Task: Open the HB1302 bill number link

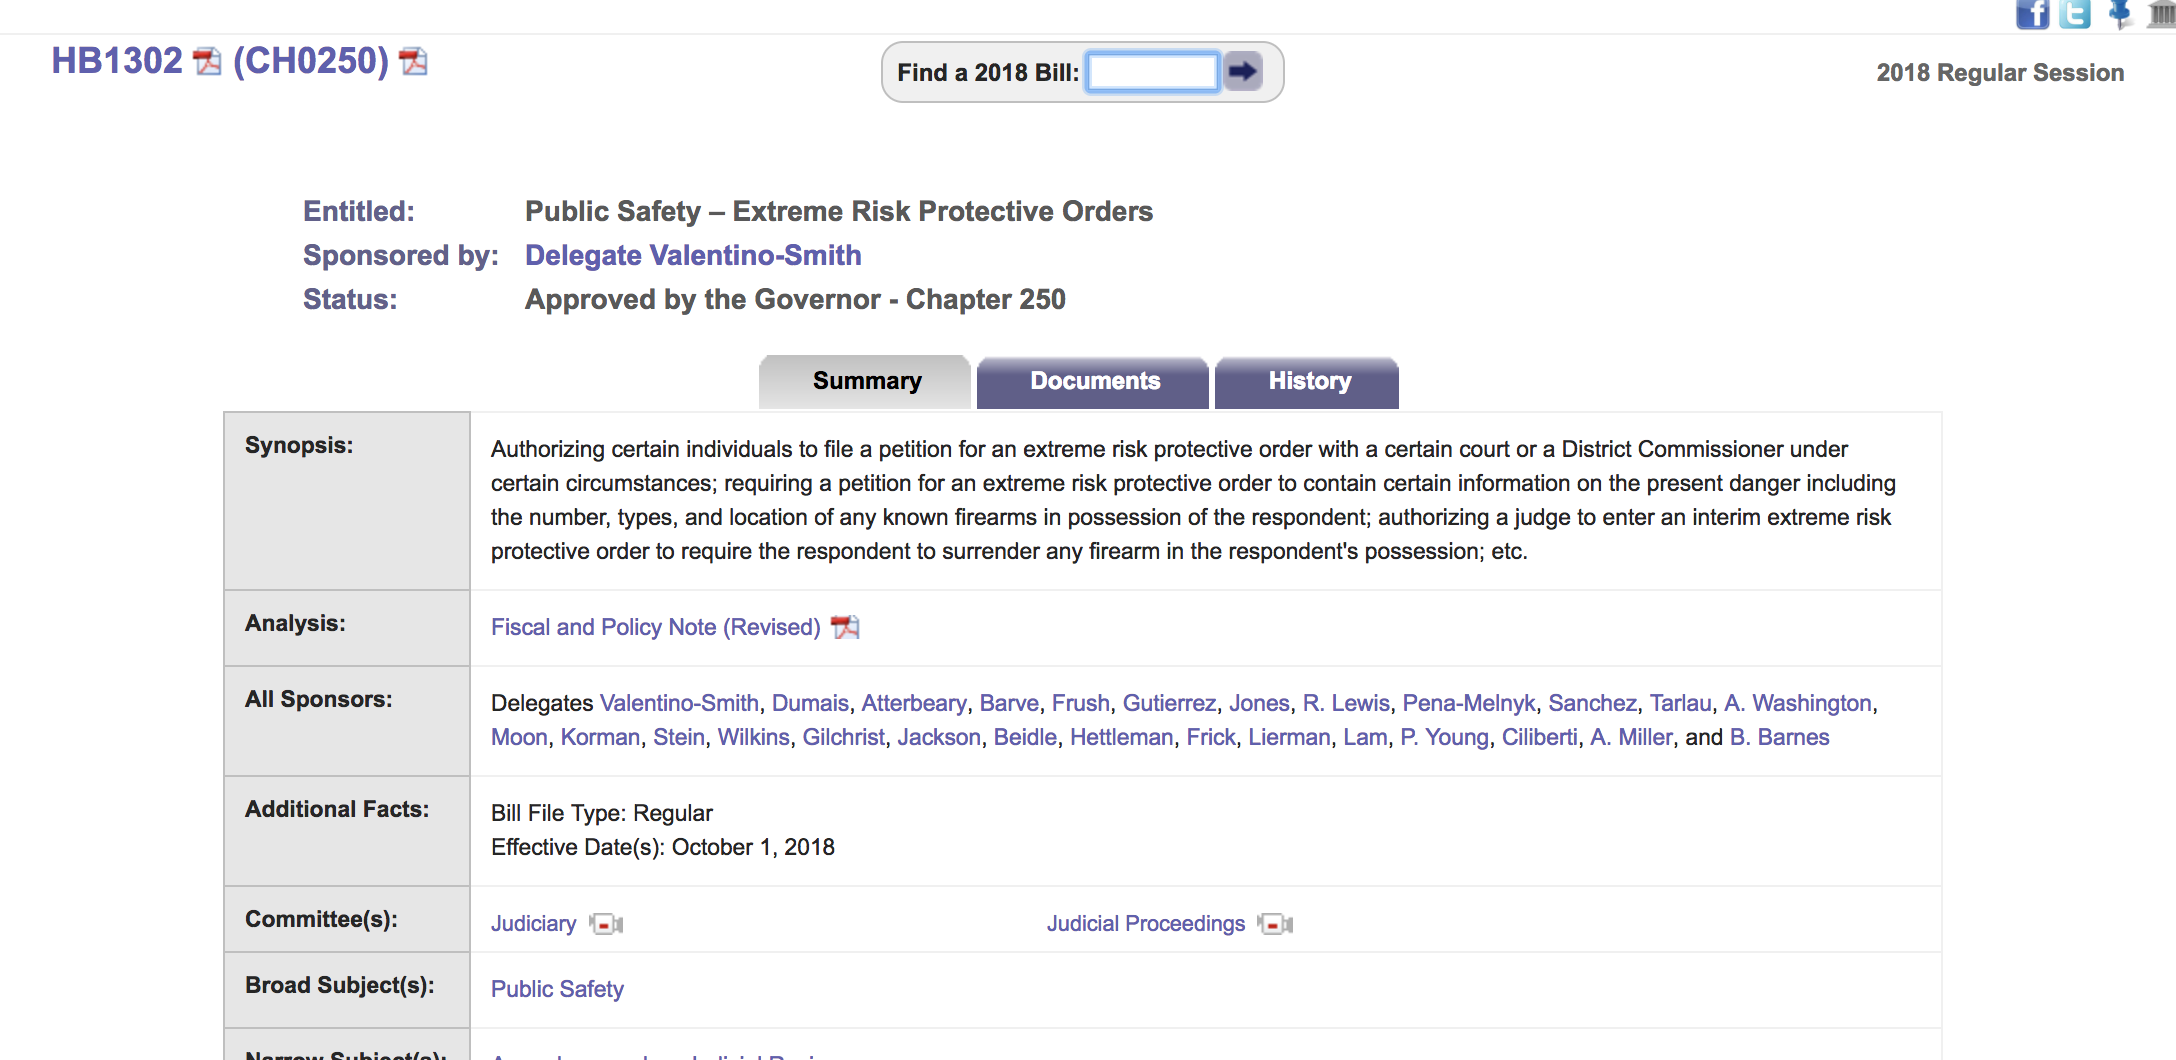Action: tap(117, 62)
